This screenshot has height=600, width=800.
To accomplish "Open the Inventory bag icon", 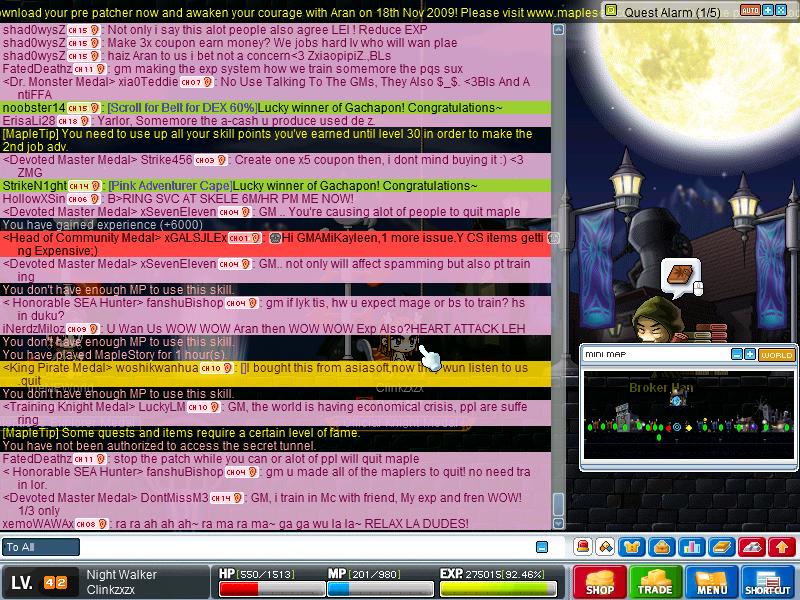I will [662, 547].
